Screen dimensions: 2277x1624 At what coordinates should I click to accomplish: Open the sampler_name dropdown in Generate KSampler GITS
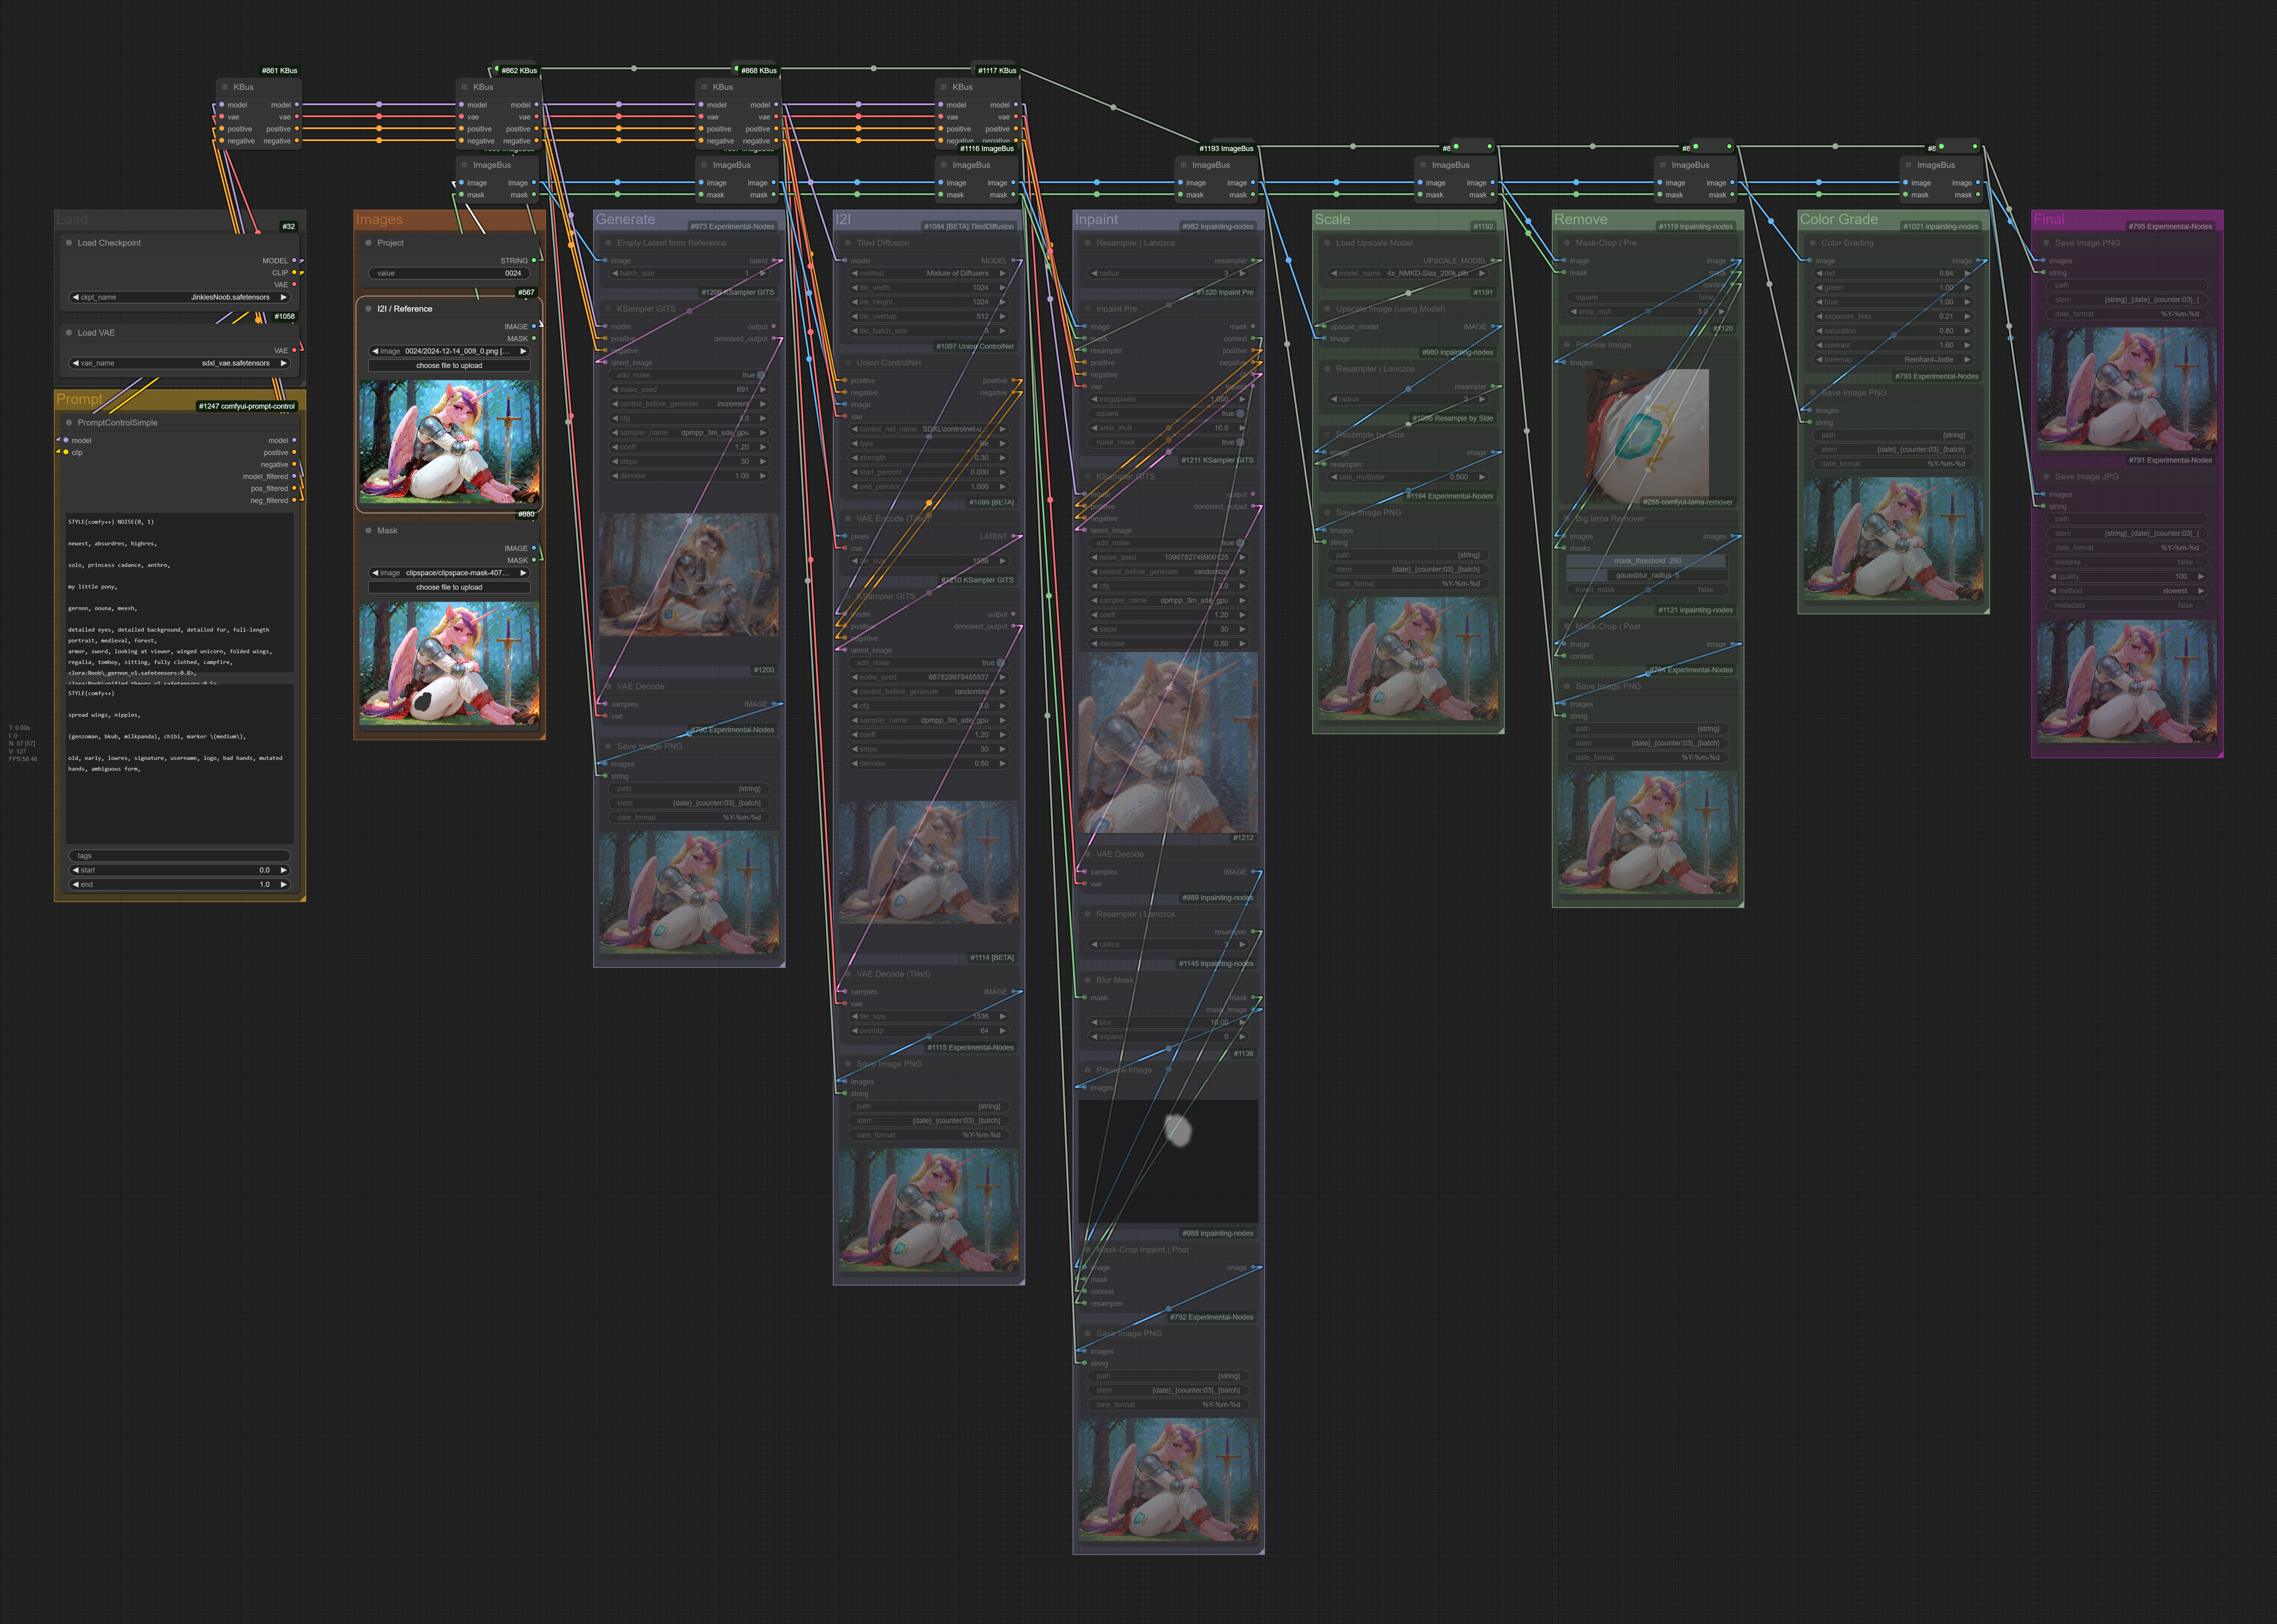click(689, 433)
